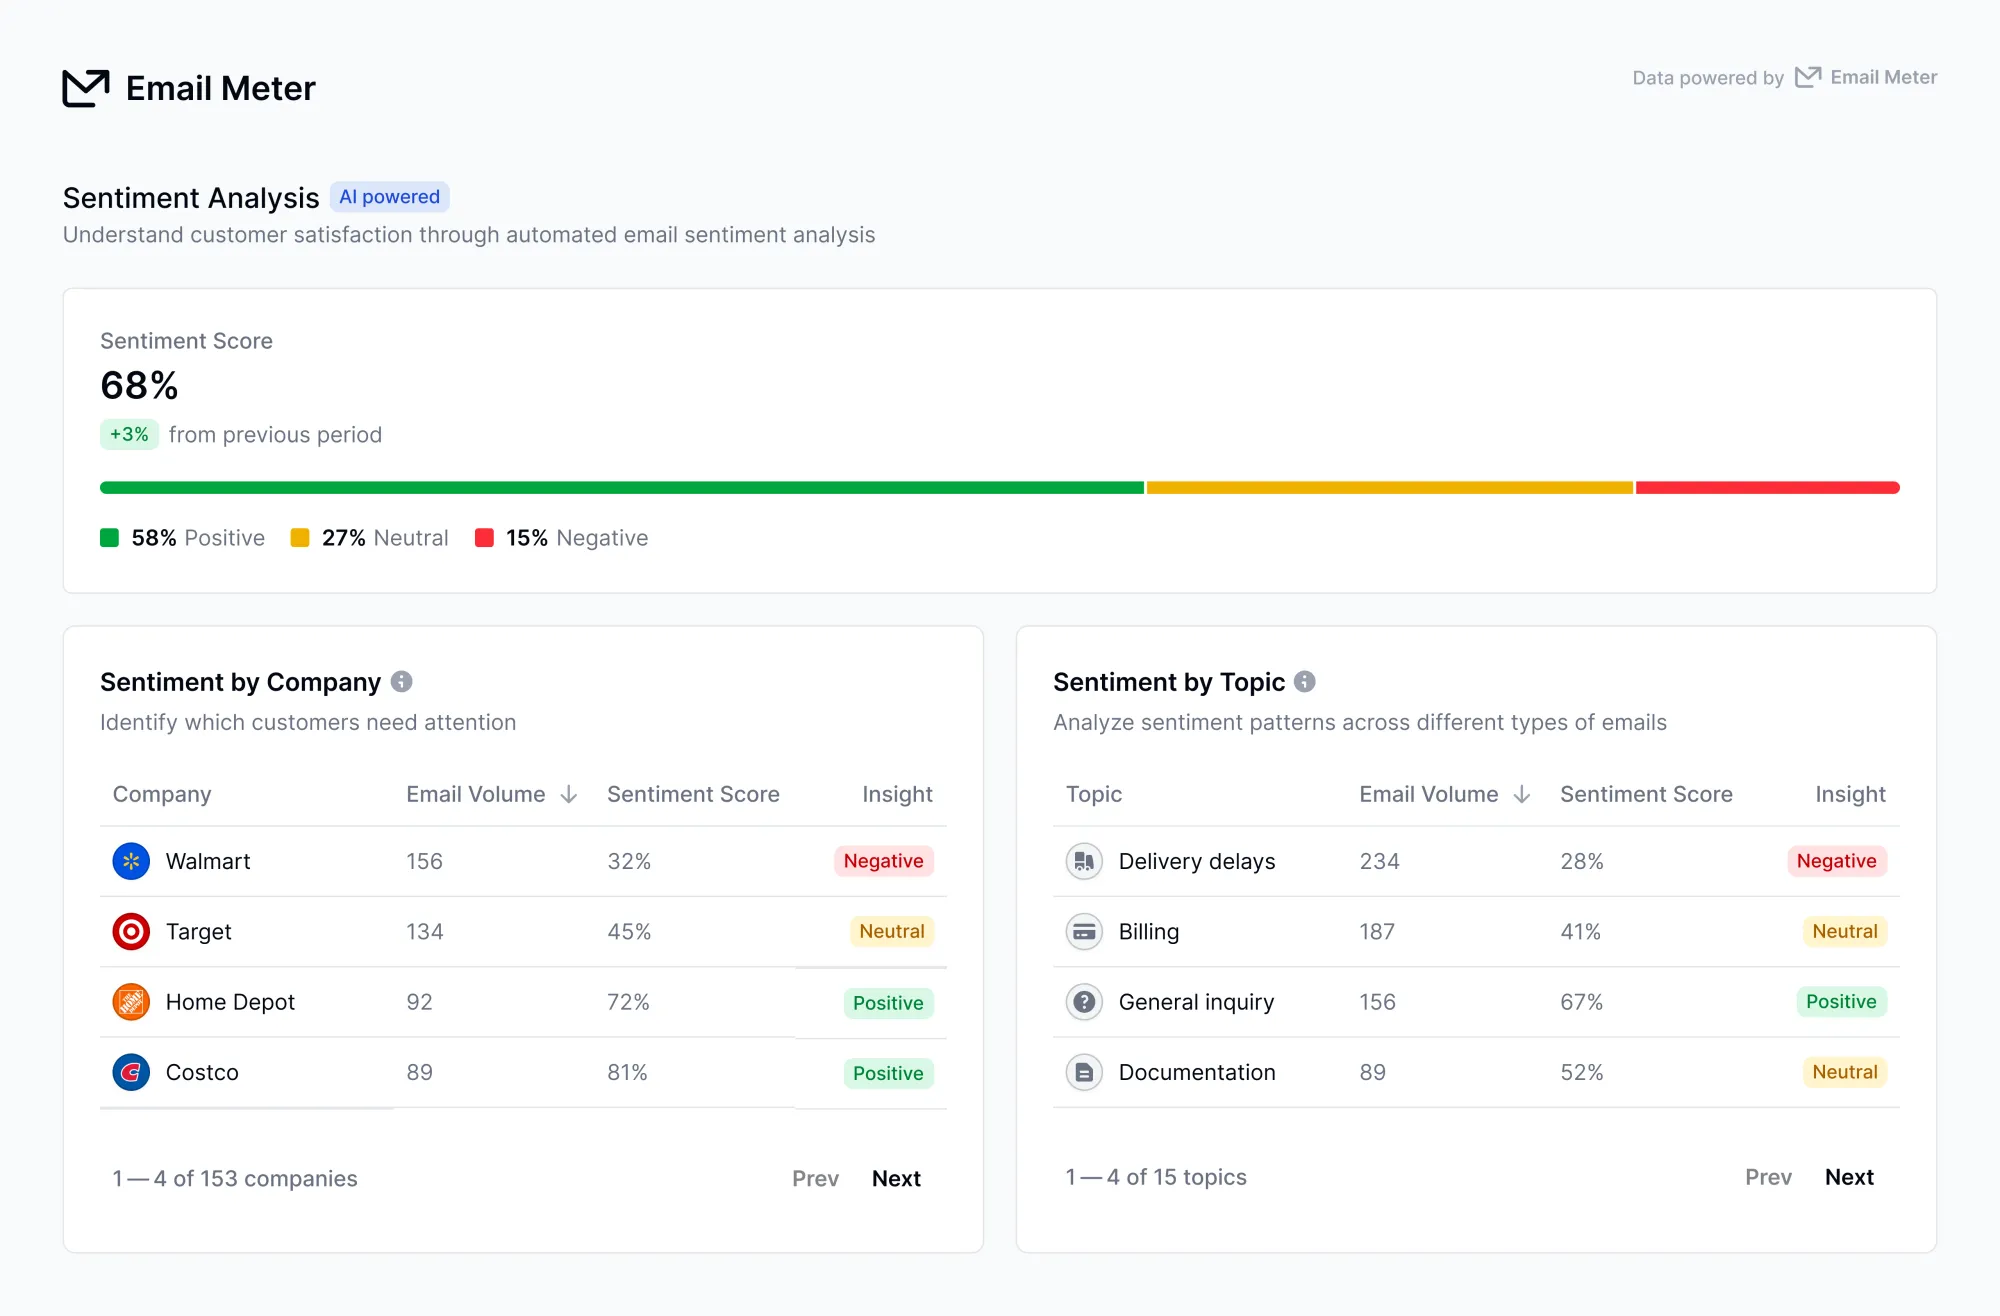Click the Email Meter envelope logo
This screenshot has height=1316, width=2000.
coord(86,88)
